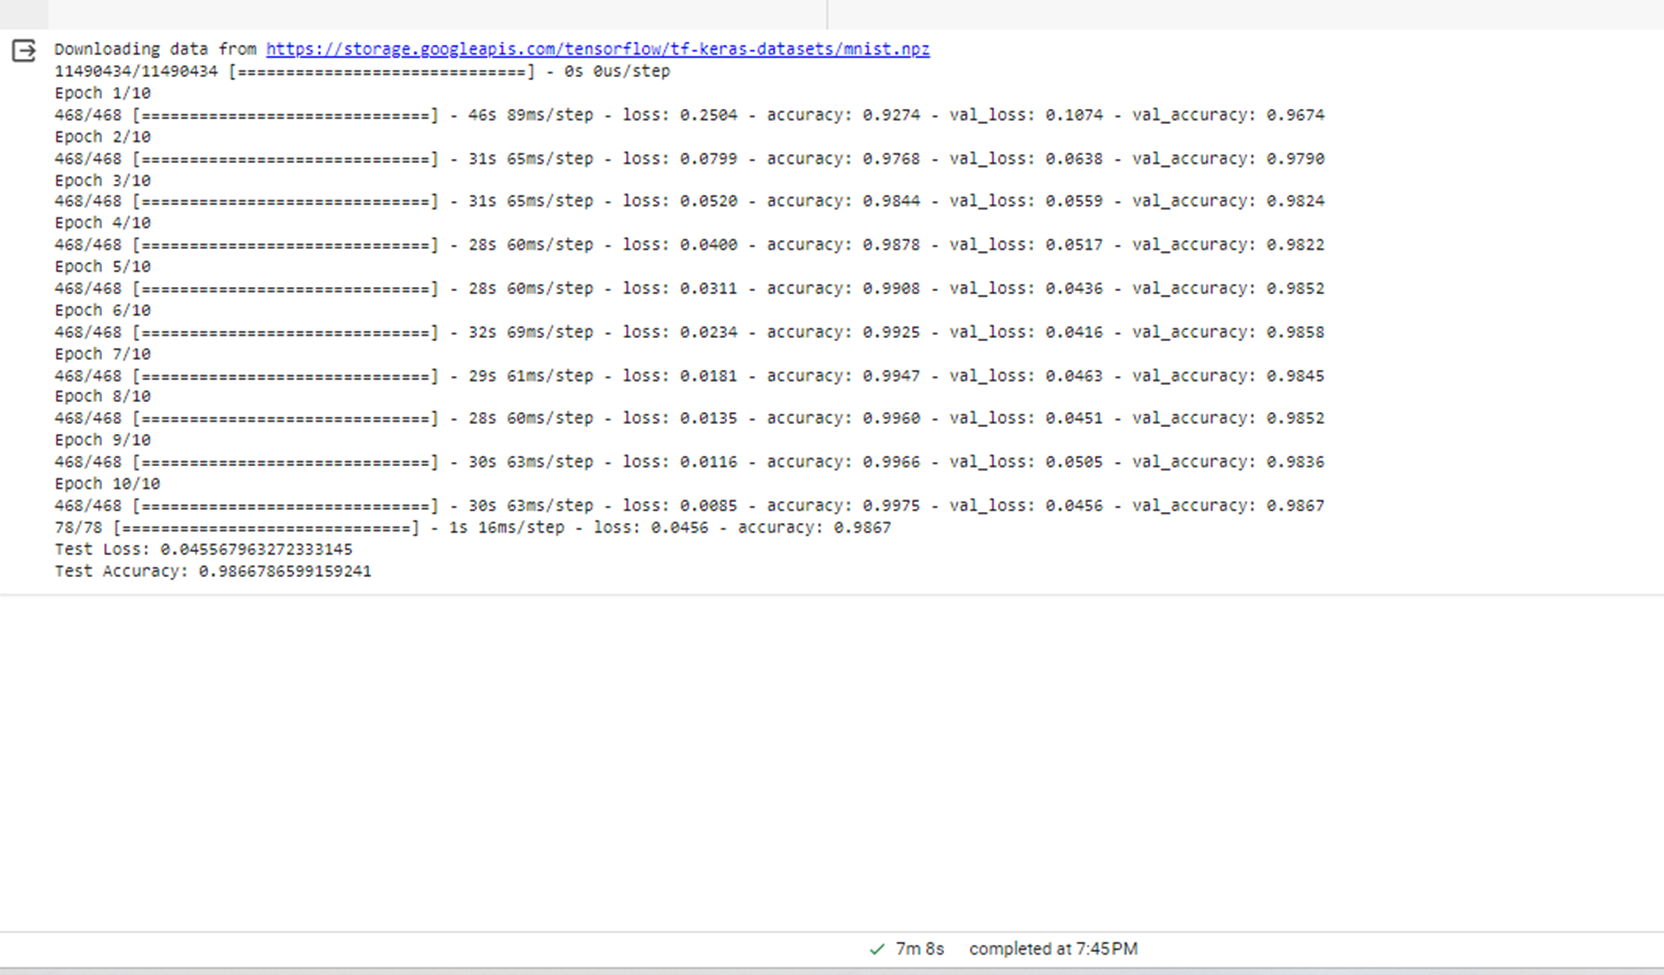Click val_accuracy value 0.9790
This screenshot has width=1664, height=975.
[x=1295, y=159]
